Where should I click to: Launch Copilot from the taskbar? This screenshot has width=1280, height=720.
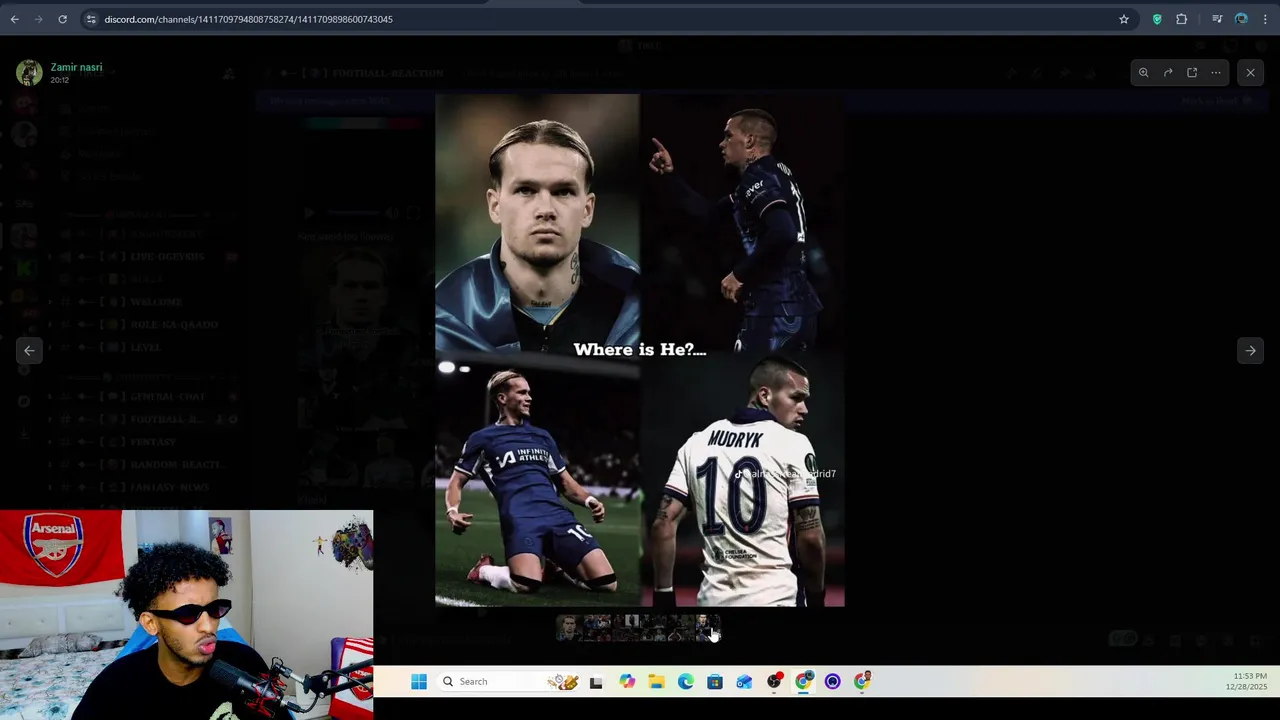tap(627, 681)
